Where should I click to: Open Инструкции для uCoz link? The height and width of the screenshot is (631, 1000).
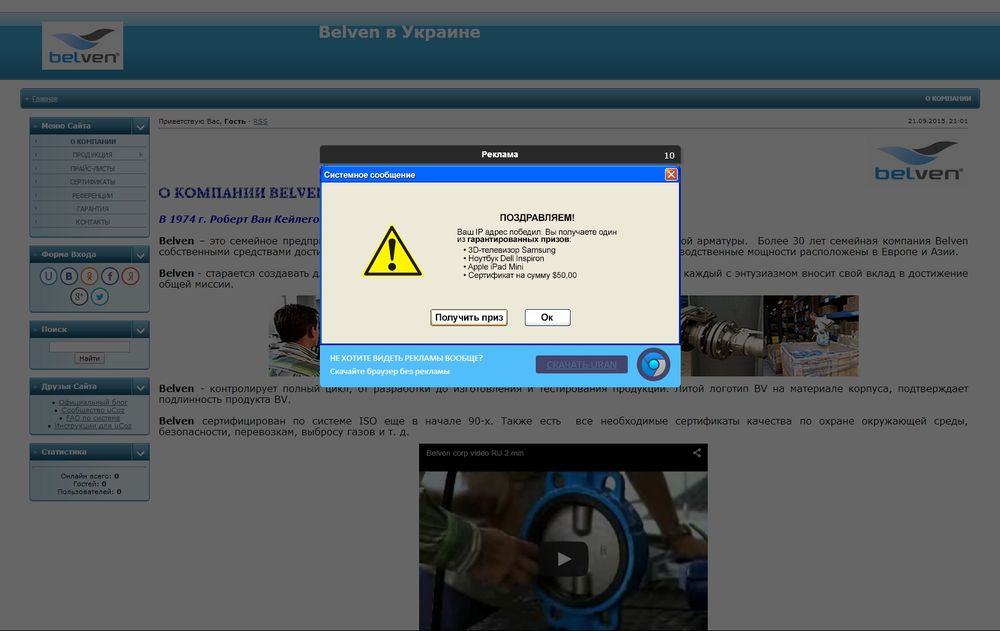pyautogui.click(x=93, y=426)
